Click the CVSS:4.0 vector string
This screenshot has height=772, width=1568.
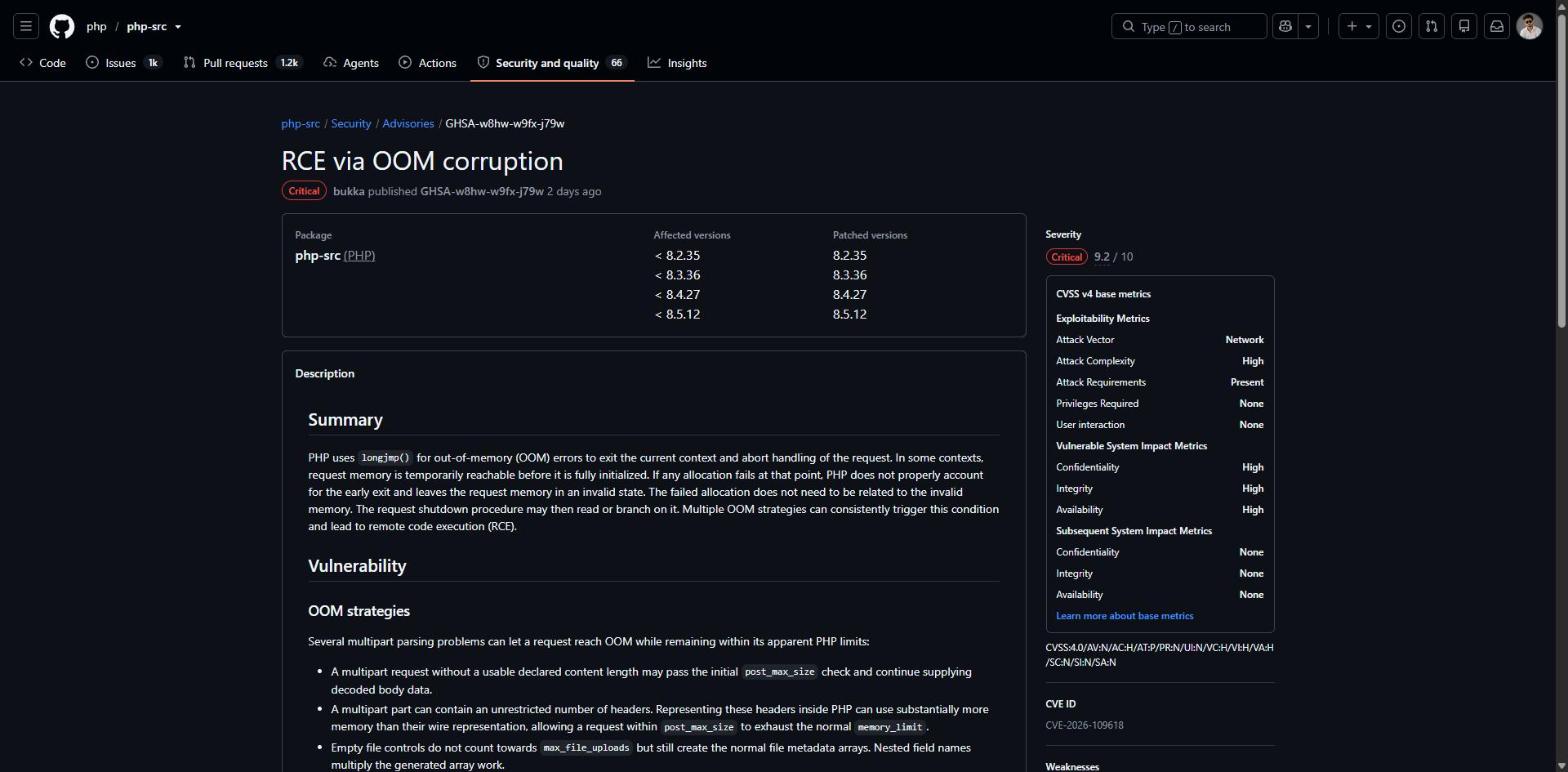click(1160, 655)
